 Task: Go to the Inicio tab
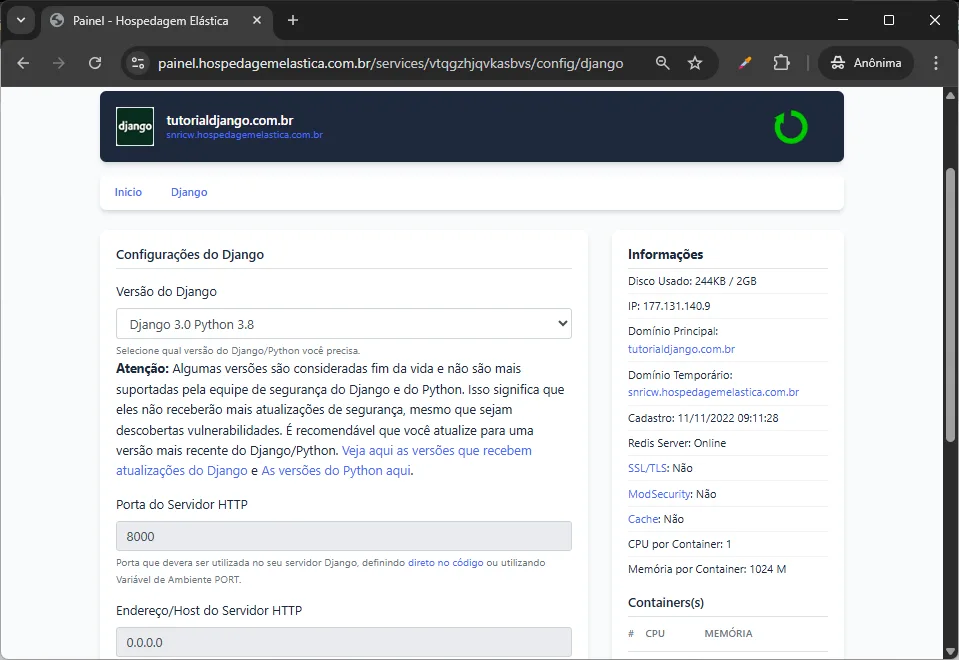(x=128, y=192)
